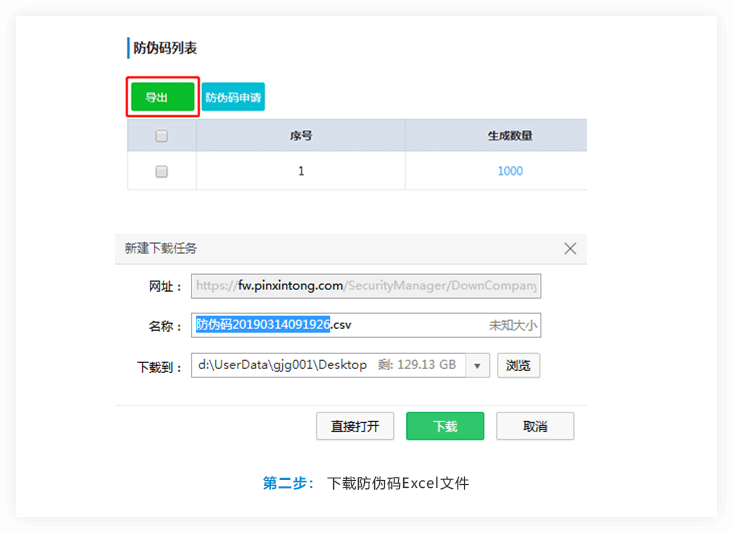Image resolution: width=733 pixels, height=533 pixels.
Task: Check the checkbox for row 1
Action: (162, 171)
